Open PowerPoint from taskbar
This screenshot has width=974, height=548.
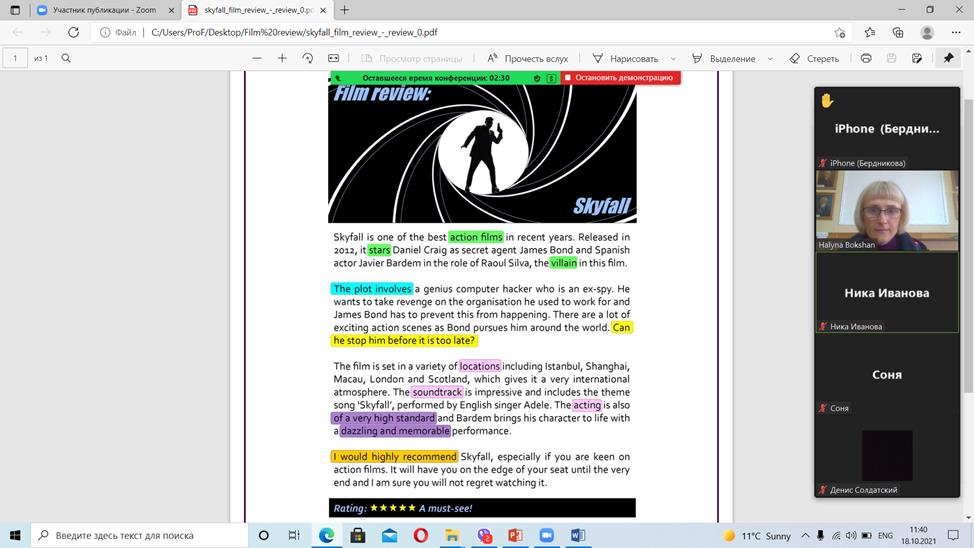[x=516, y=535]
